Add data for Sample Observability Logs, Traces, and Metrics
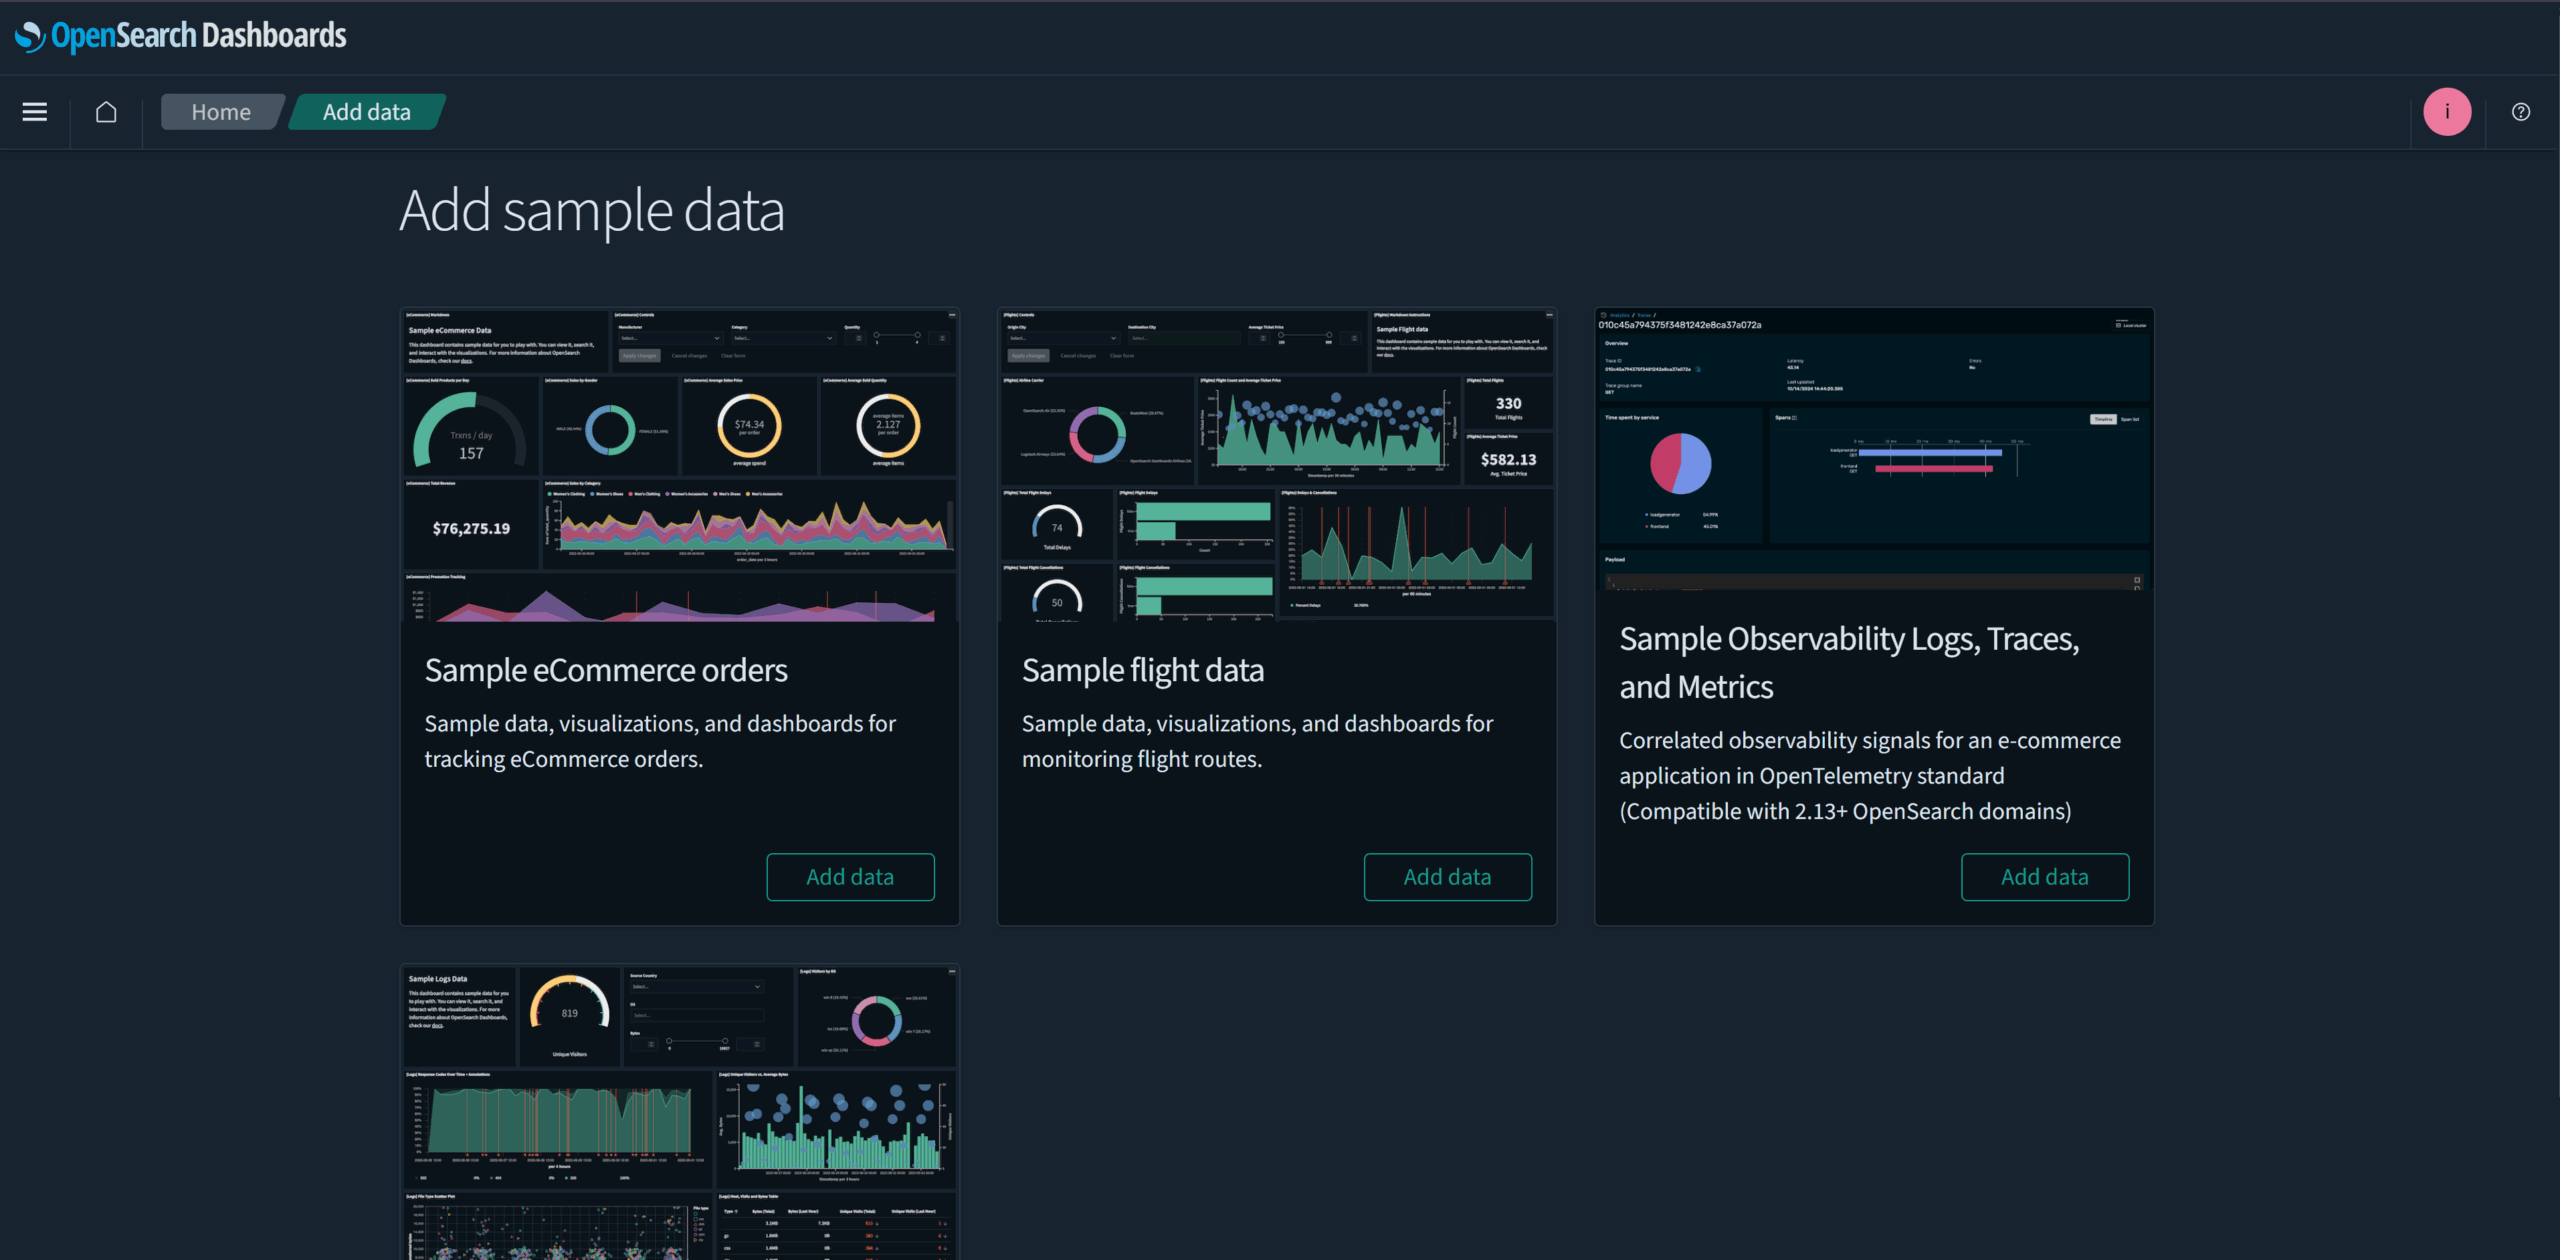This screenshot has width=2560, height=1260. pos(2044,876)
